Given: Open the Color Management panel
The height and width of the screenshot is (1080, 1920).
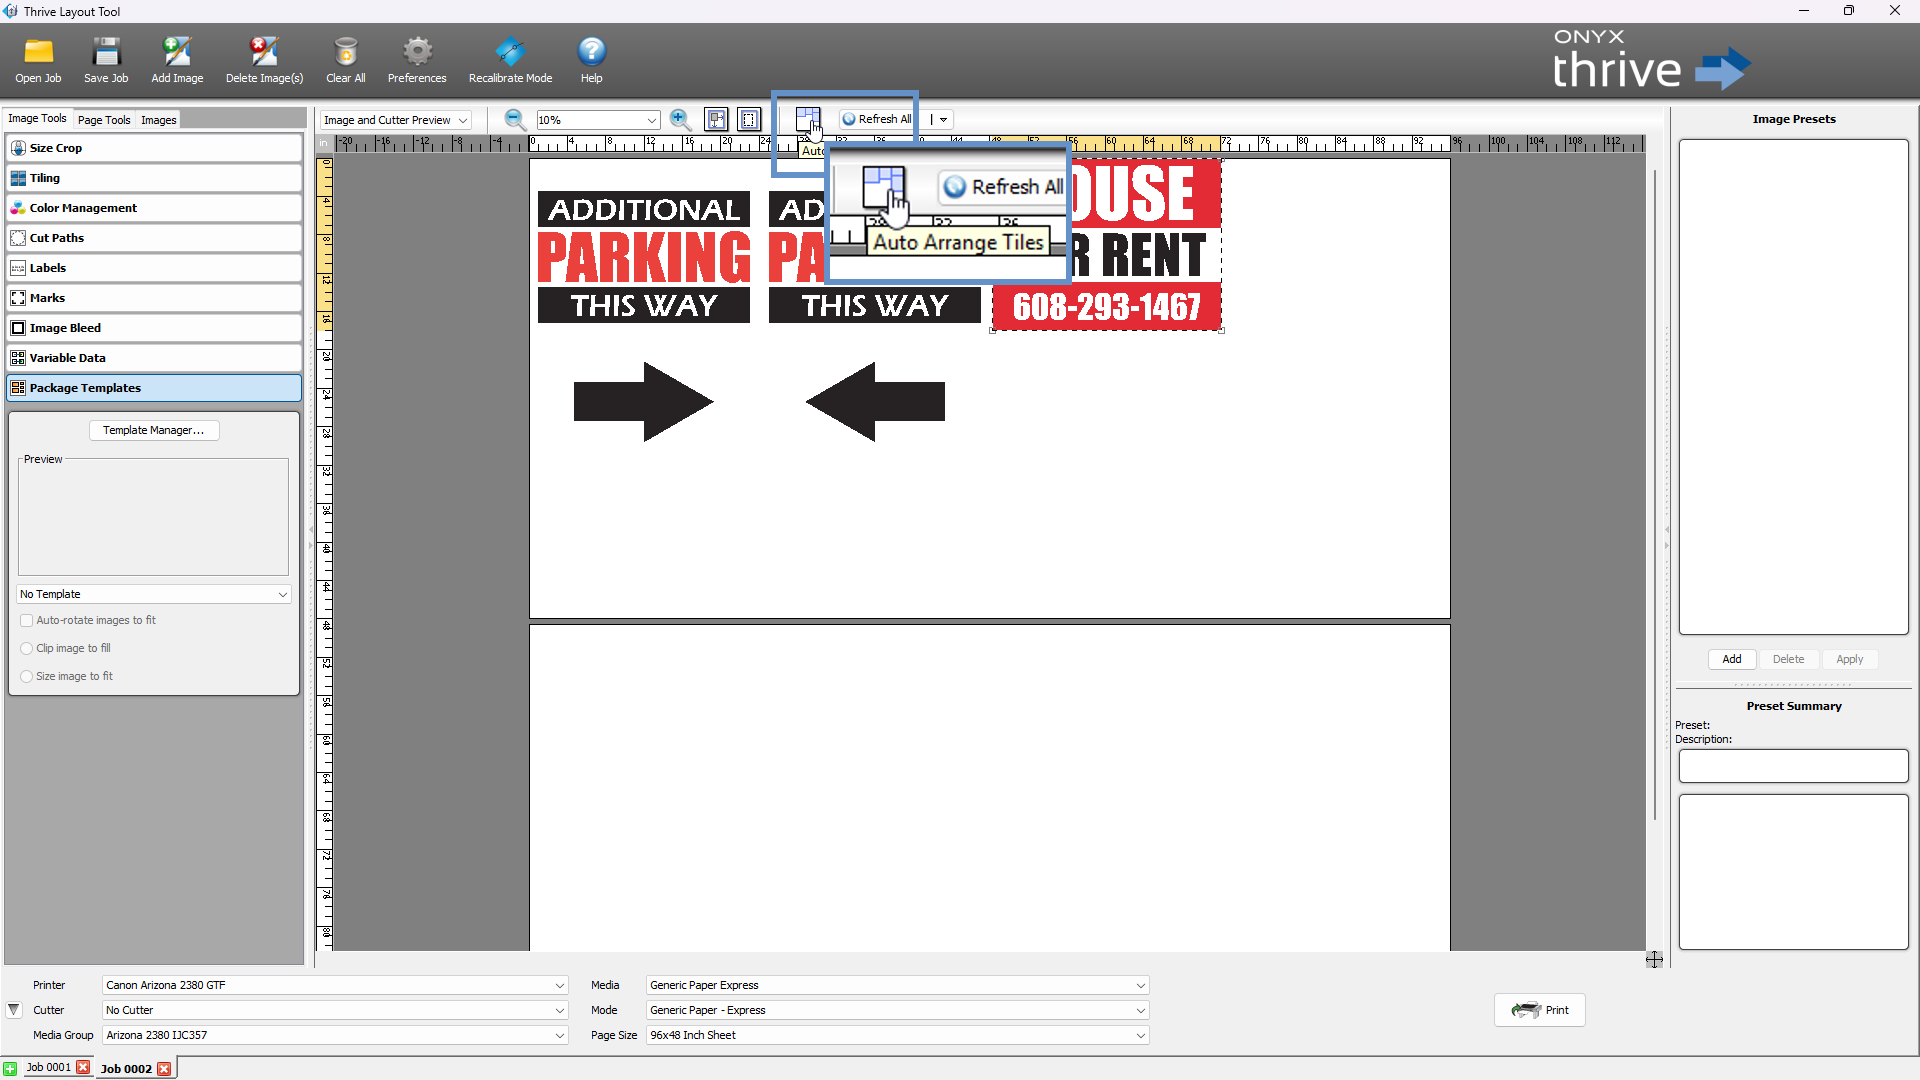Looking at the screenshot, I should coord(154,208).
